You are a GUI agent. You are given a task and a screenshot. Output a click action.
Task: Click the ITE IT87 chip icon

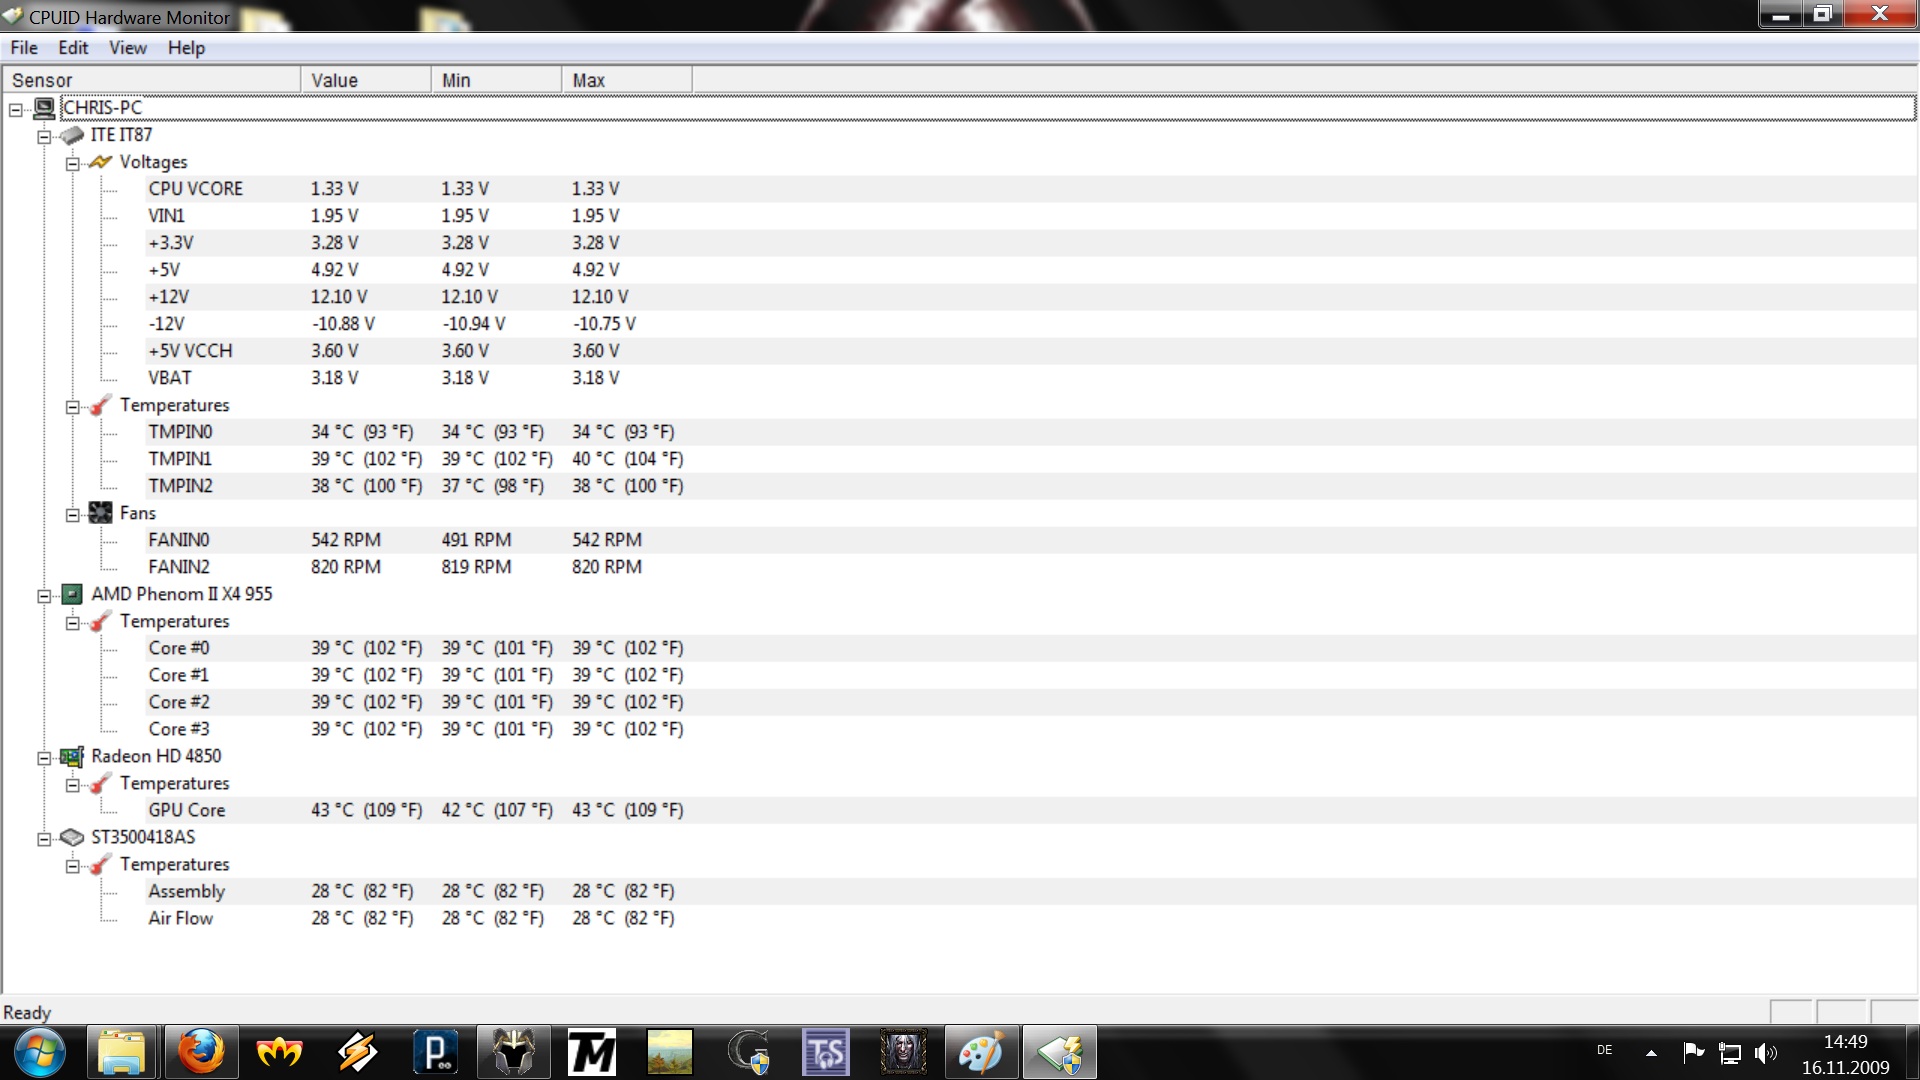[x=72, y=135]
